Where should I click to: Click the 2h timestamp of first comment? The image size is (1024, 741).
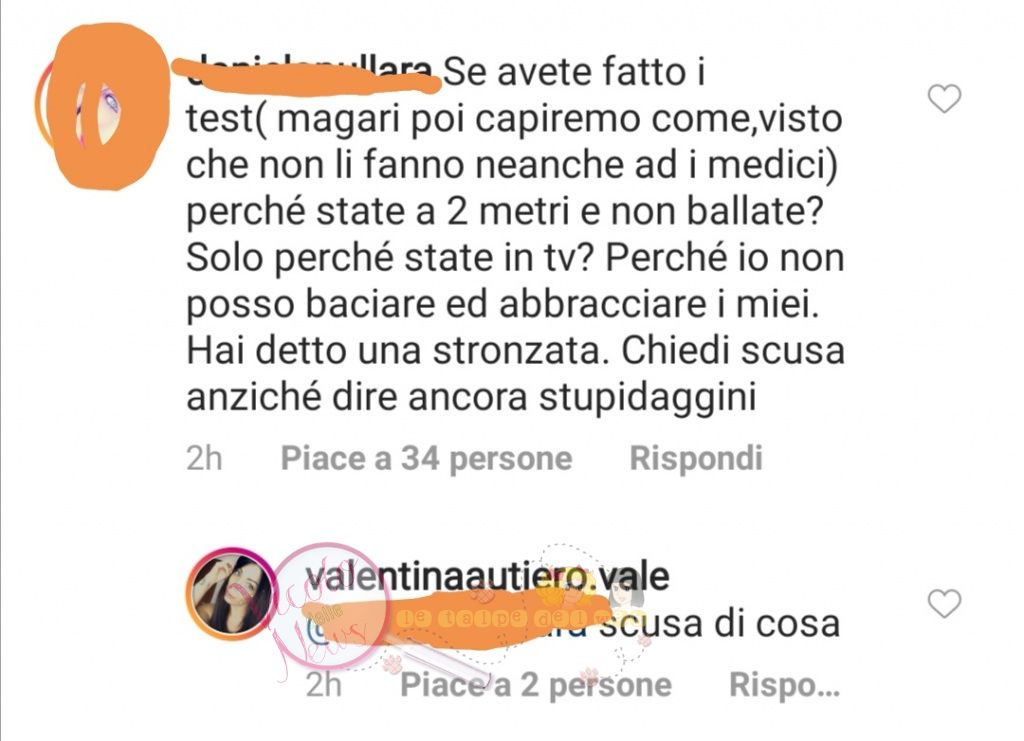(204, 458)
